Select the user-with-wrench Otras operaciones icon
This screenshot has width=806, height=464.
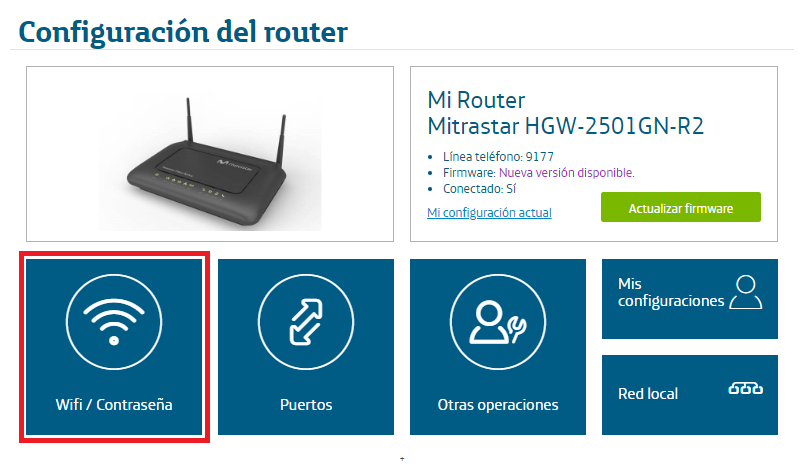(498, 322)
